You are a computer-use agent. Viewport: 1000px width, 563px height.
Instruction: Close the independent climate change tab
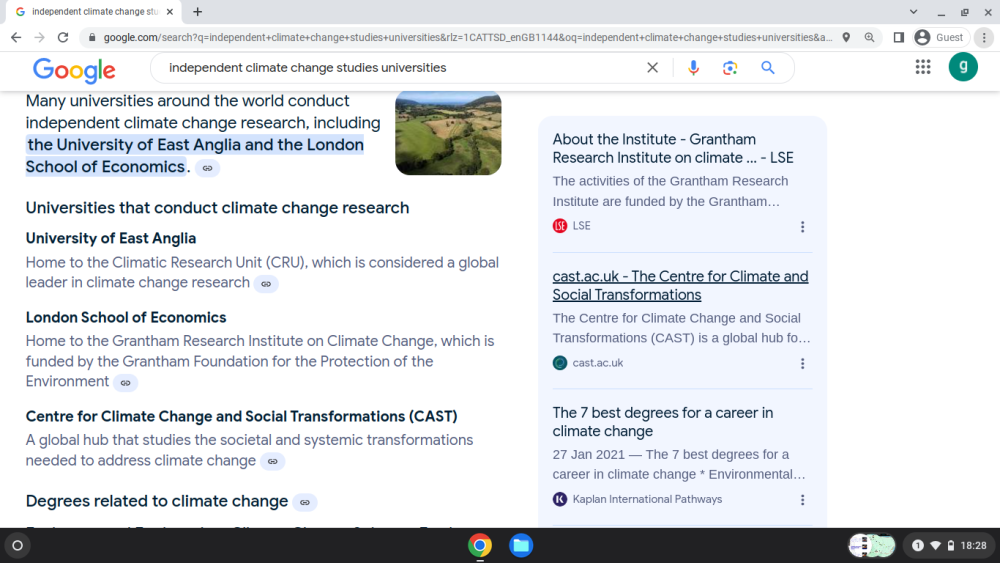tap(170, 11)
